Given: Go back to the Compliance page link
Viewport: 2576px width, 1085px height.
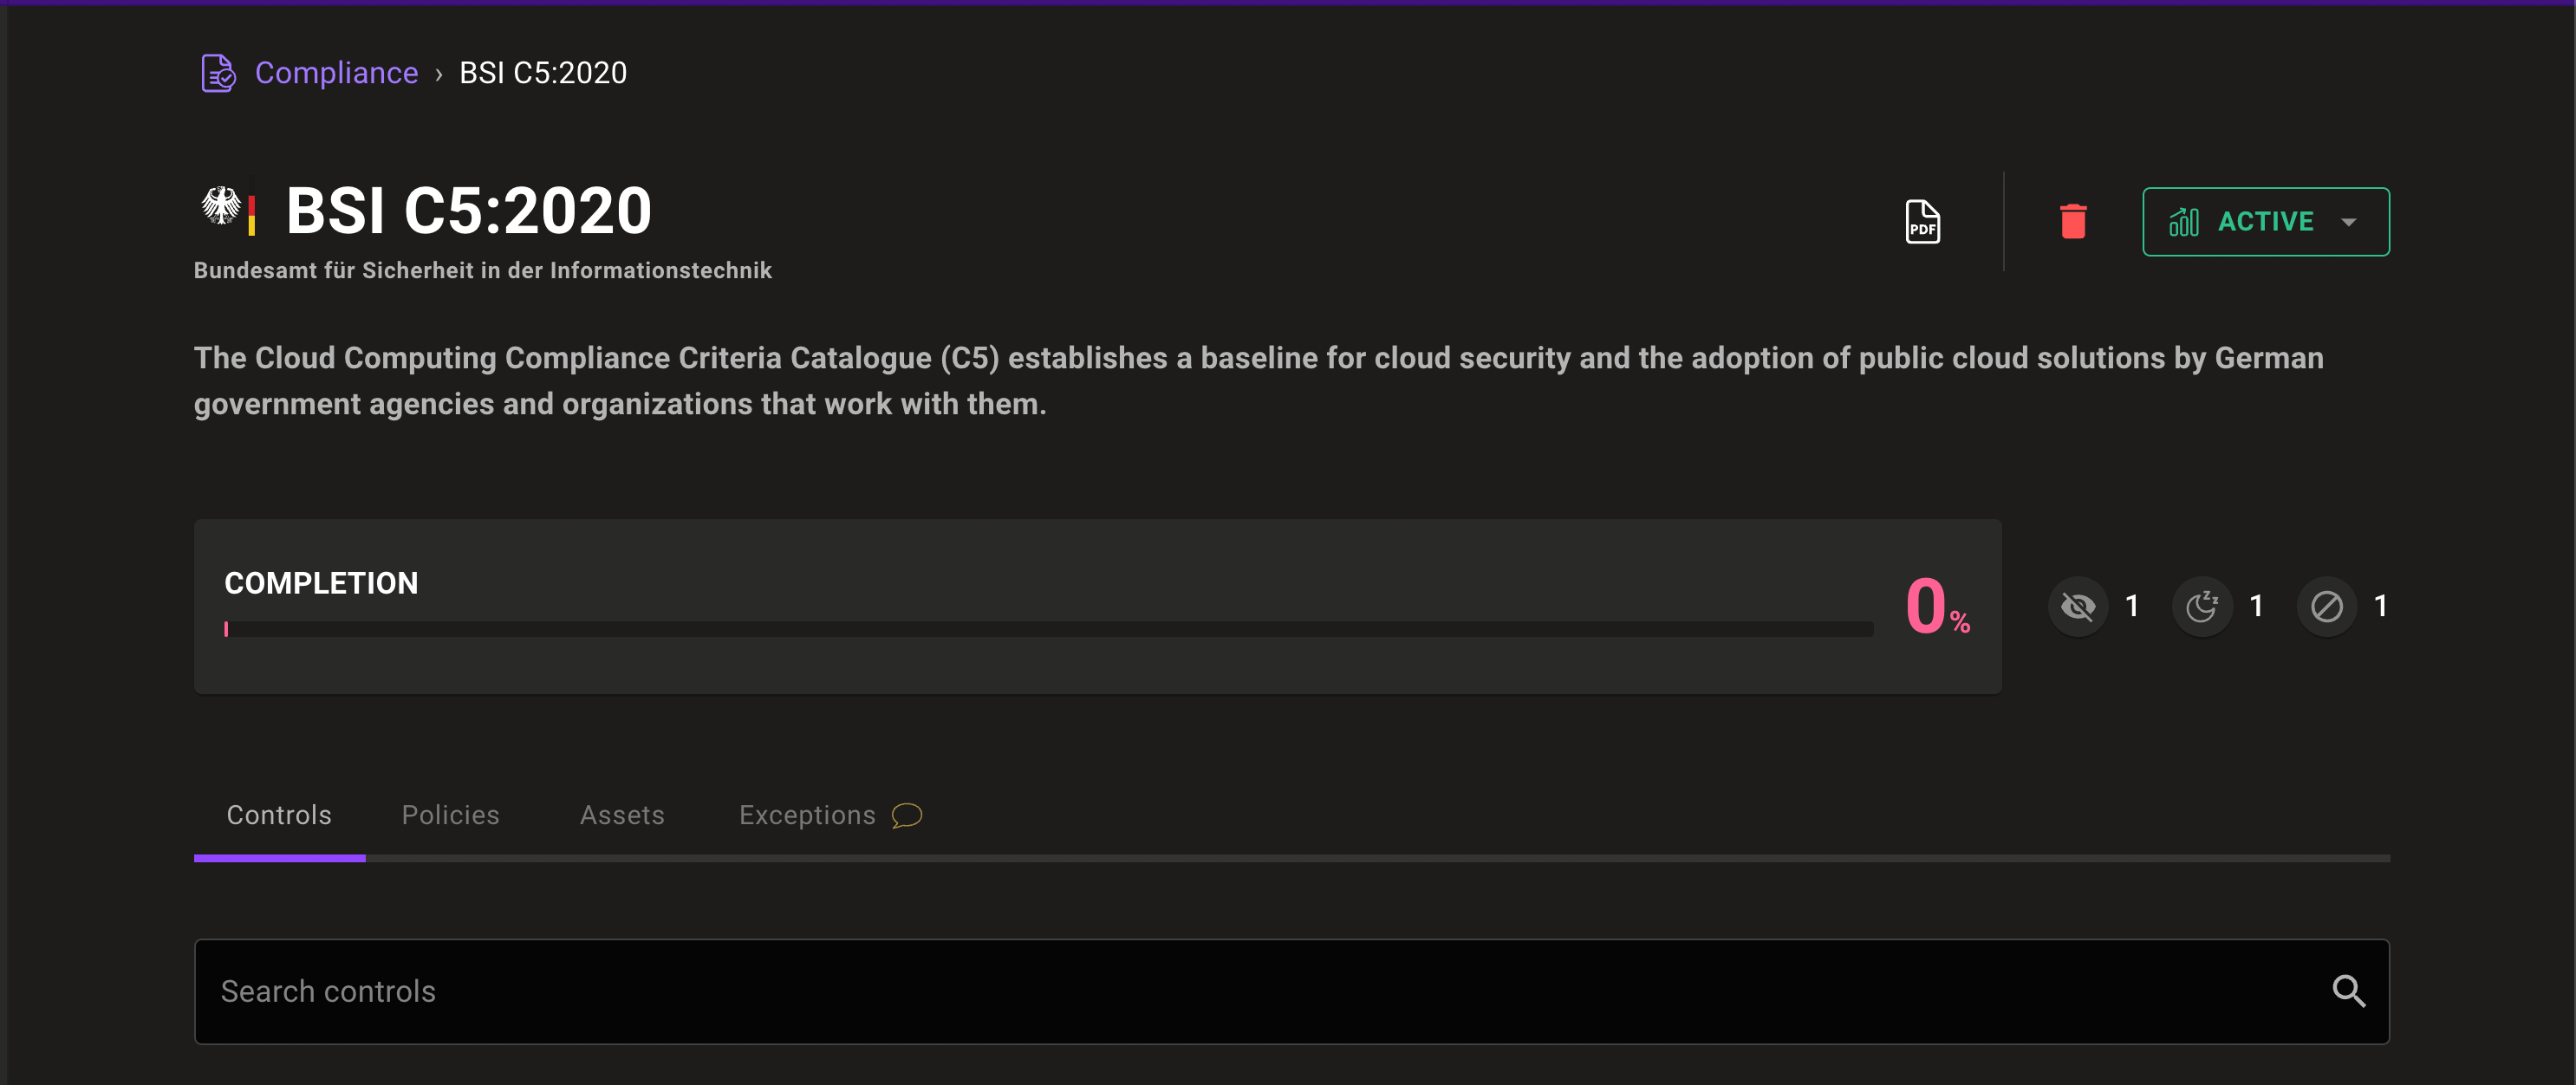Looking at the screenshot, I should click(x=336, y=73).
